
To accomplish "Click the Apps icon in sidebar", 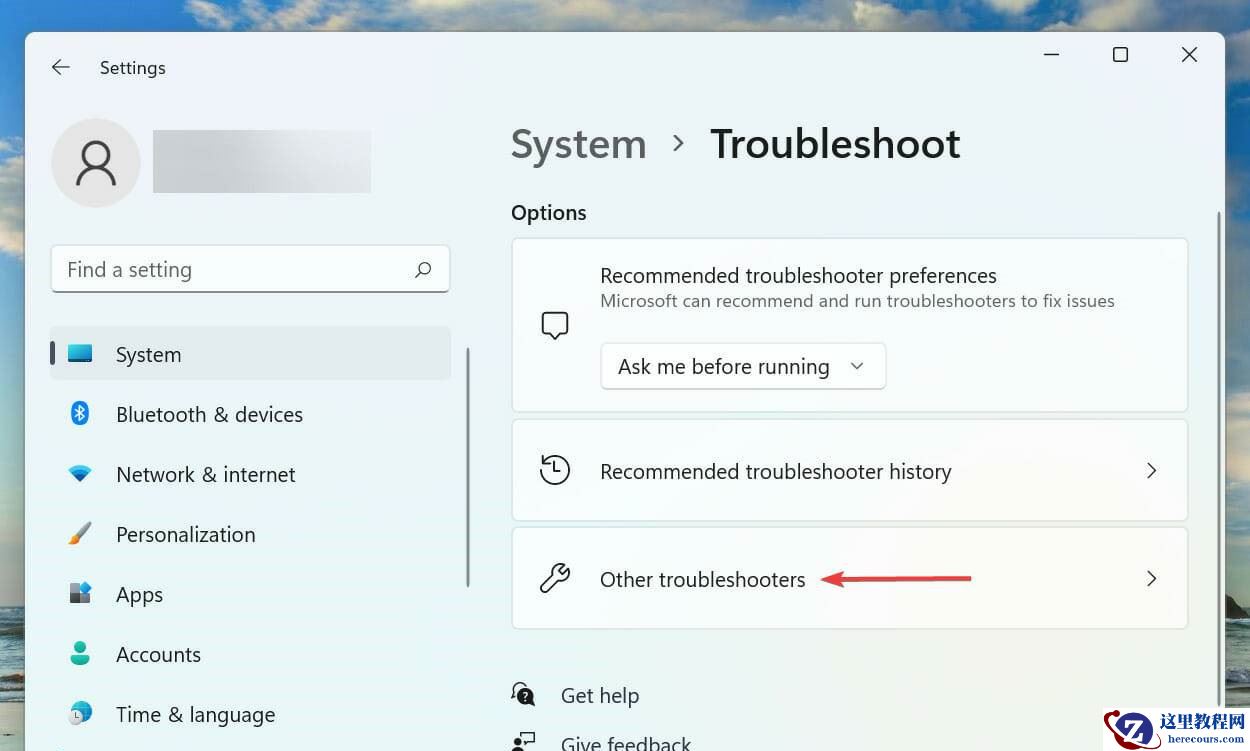I will tap(80, 593).
